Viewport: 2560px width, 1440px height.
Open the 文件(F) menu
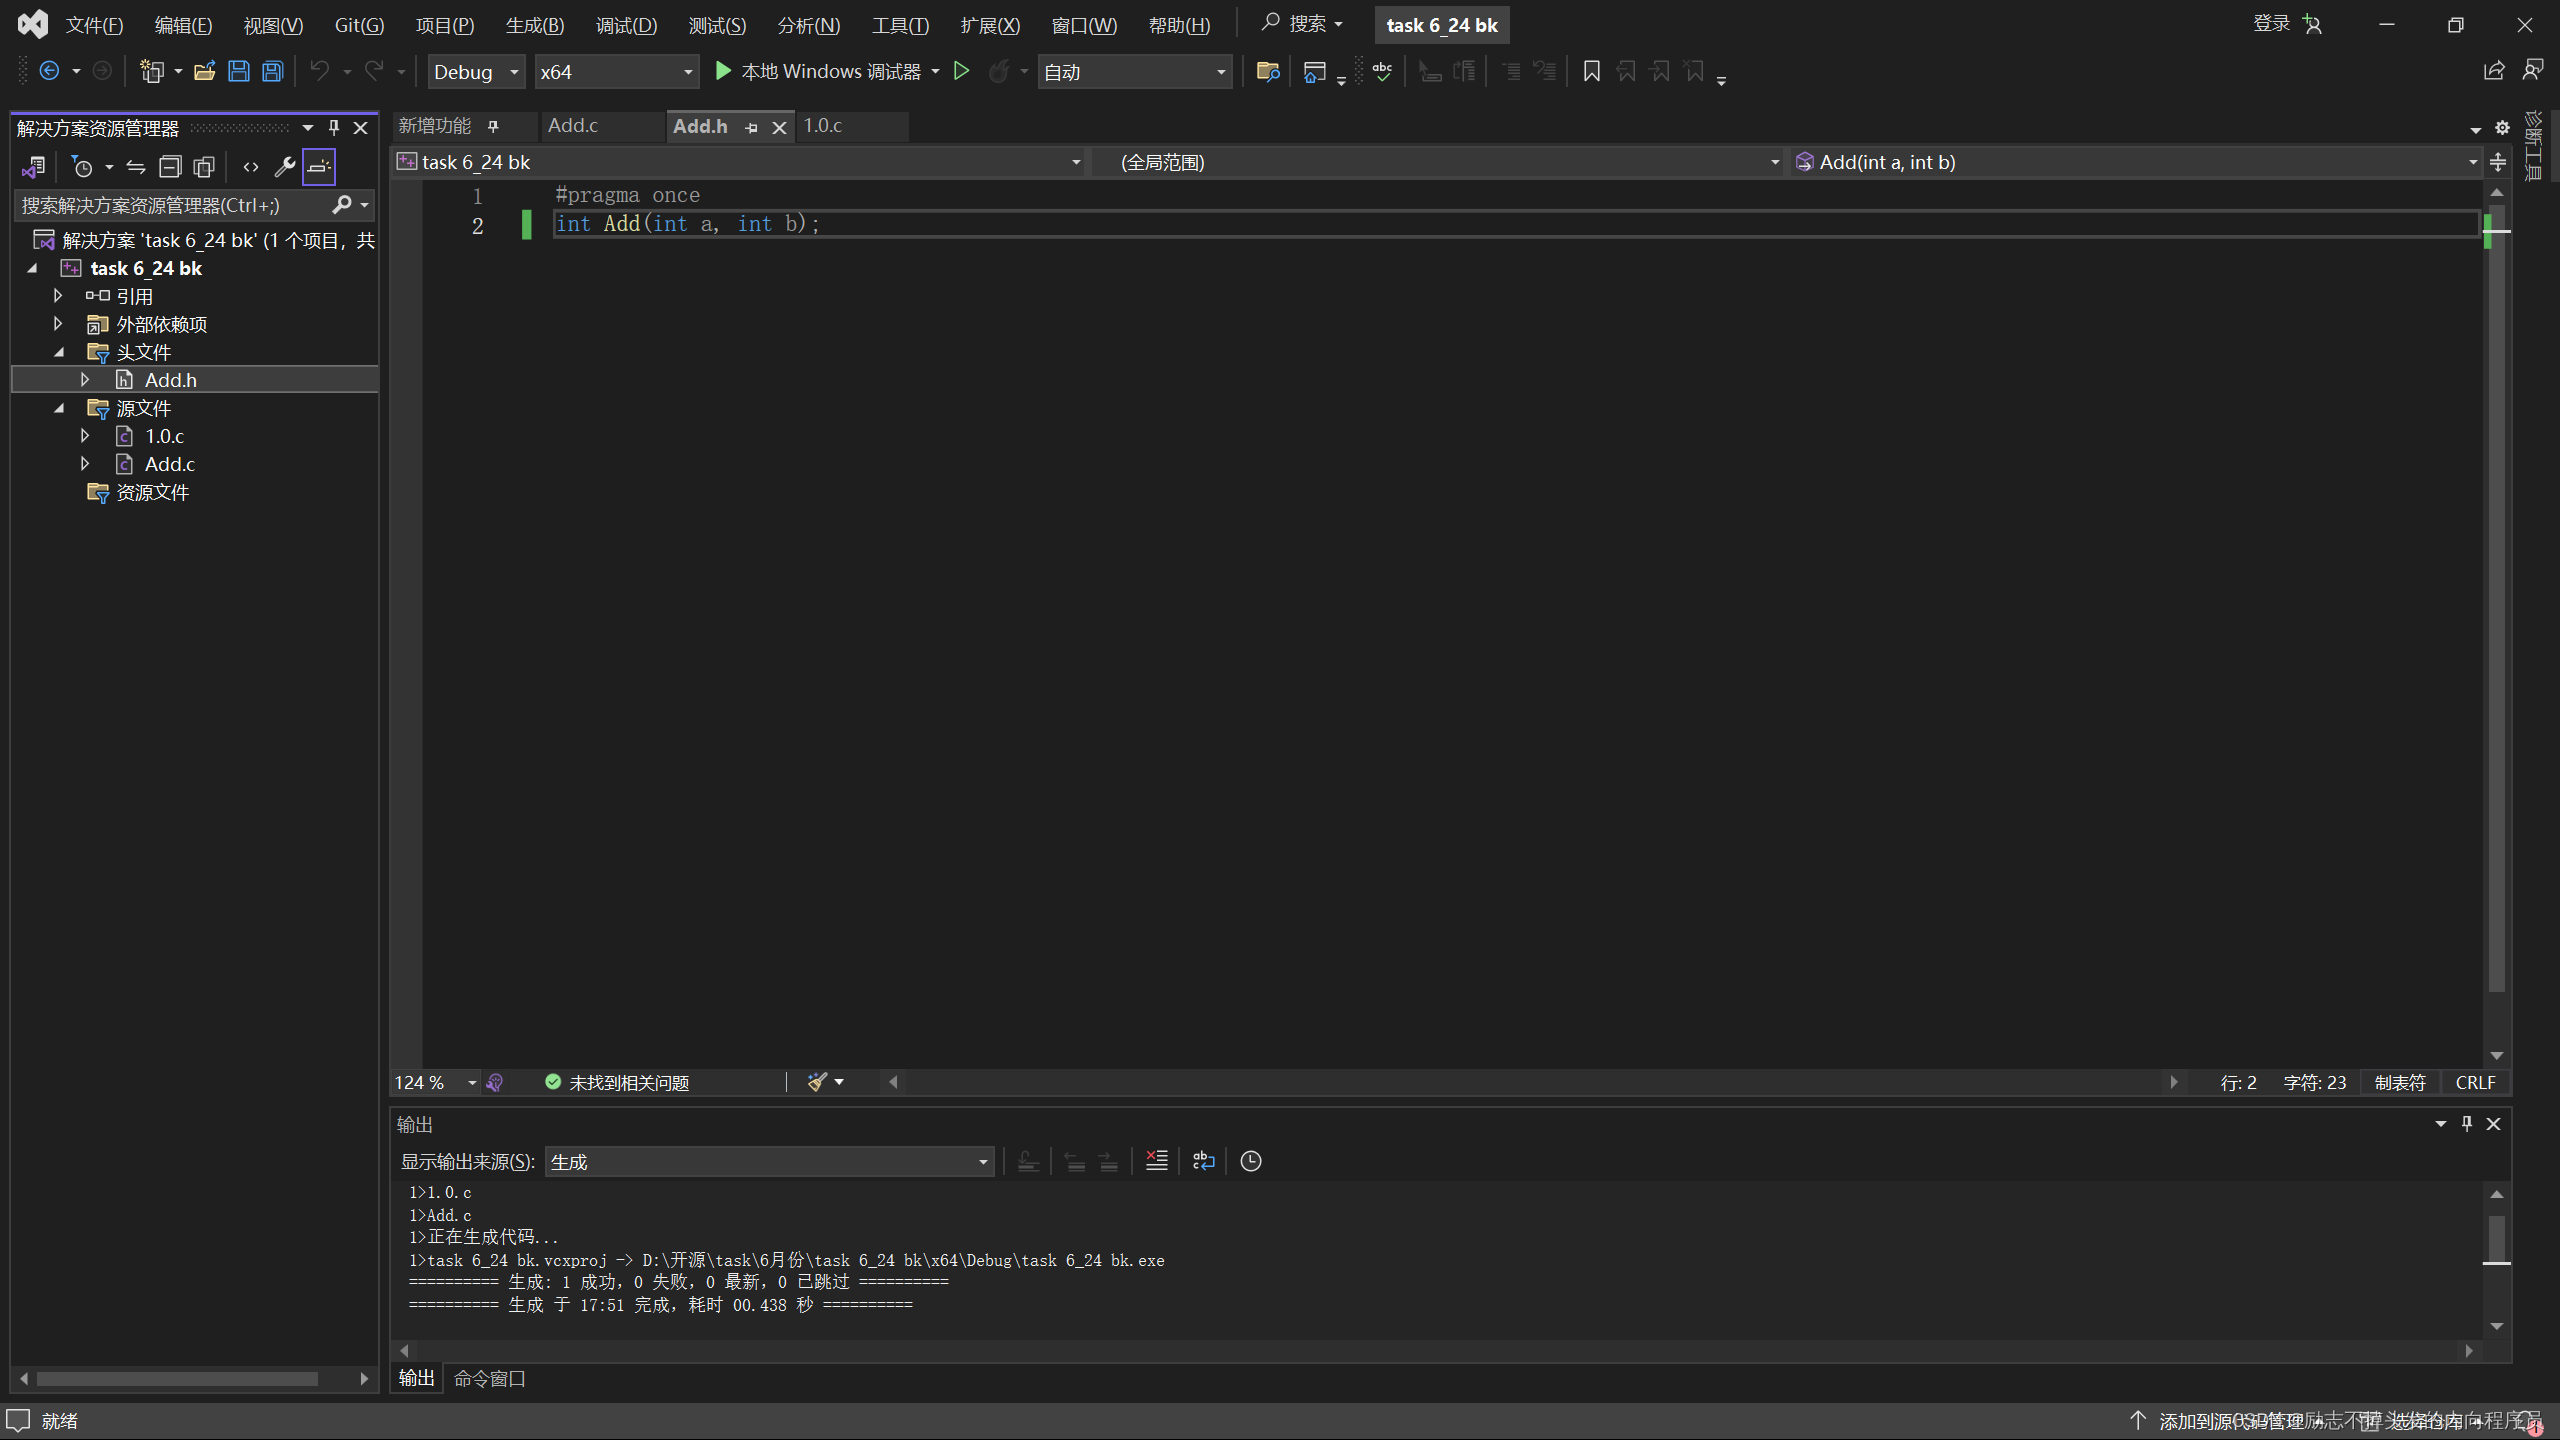[x=94, y=25]
